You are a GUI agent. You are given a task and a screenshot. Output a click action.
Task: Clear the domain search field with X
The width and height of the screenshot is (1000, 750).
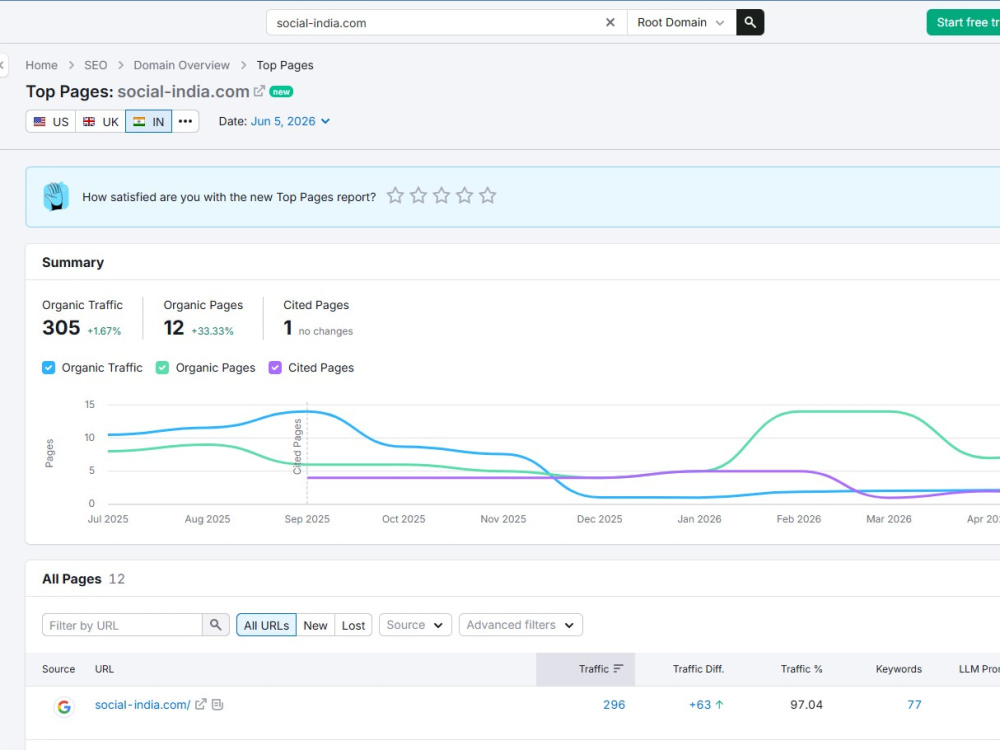coord(610,22)
